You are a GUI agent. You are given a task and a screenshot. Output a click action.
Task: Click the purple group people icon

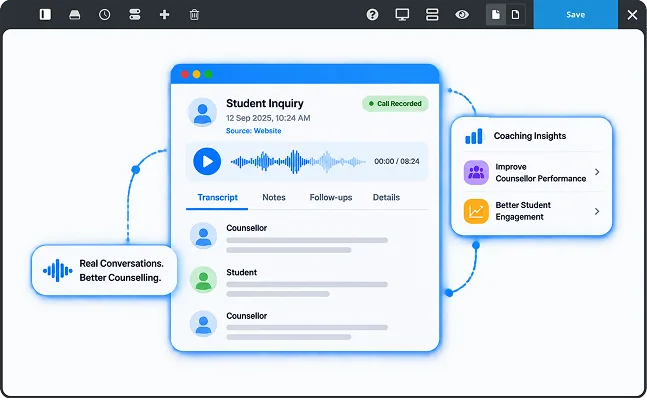point(476,173)
